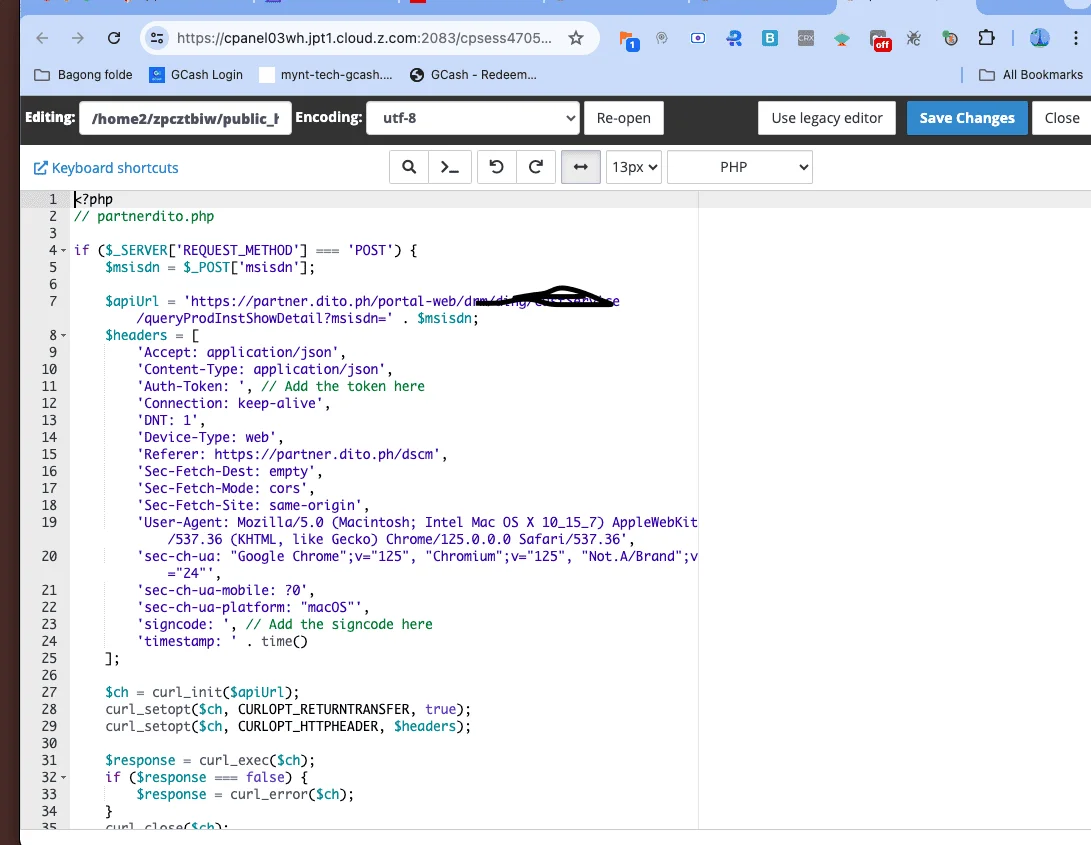This screenshot has width=1091, height=845.
Task: Click line number 26 in the gutter
Action: pos(49,675)
